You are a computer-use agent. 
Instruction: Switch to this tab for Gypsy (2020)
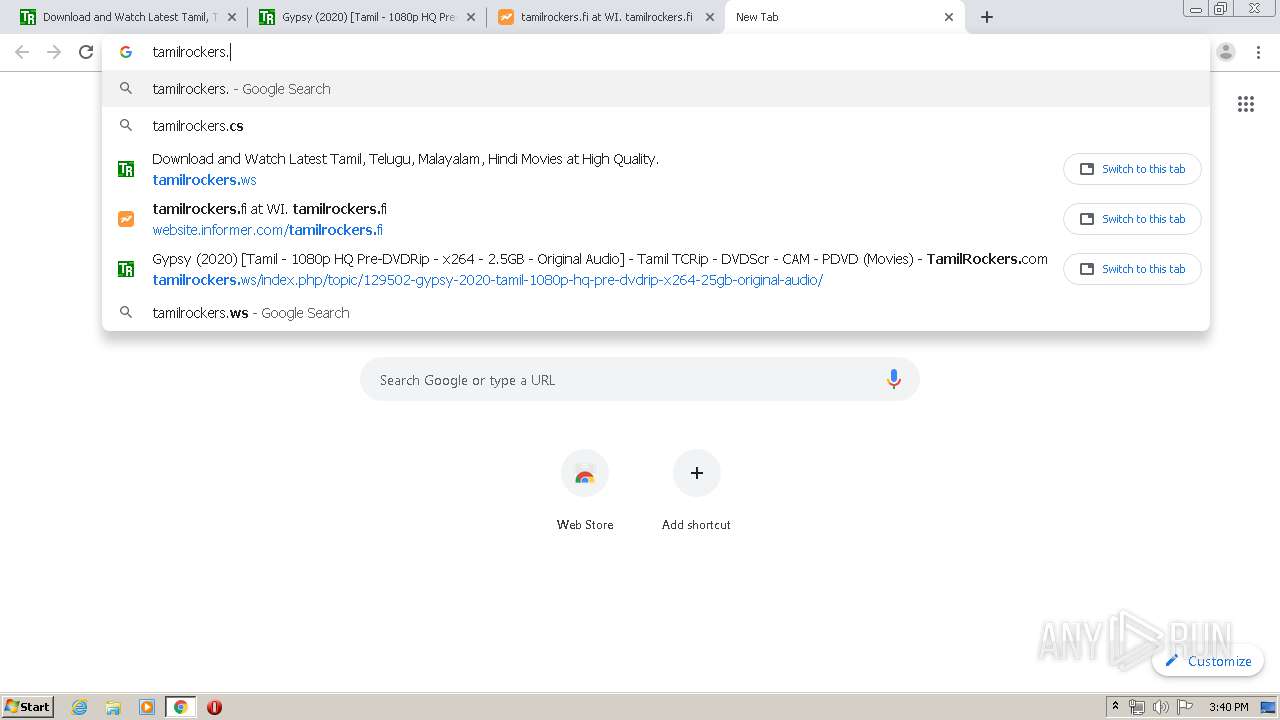[1132, 269]
